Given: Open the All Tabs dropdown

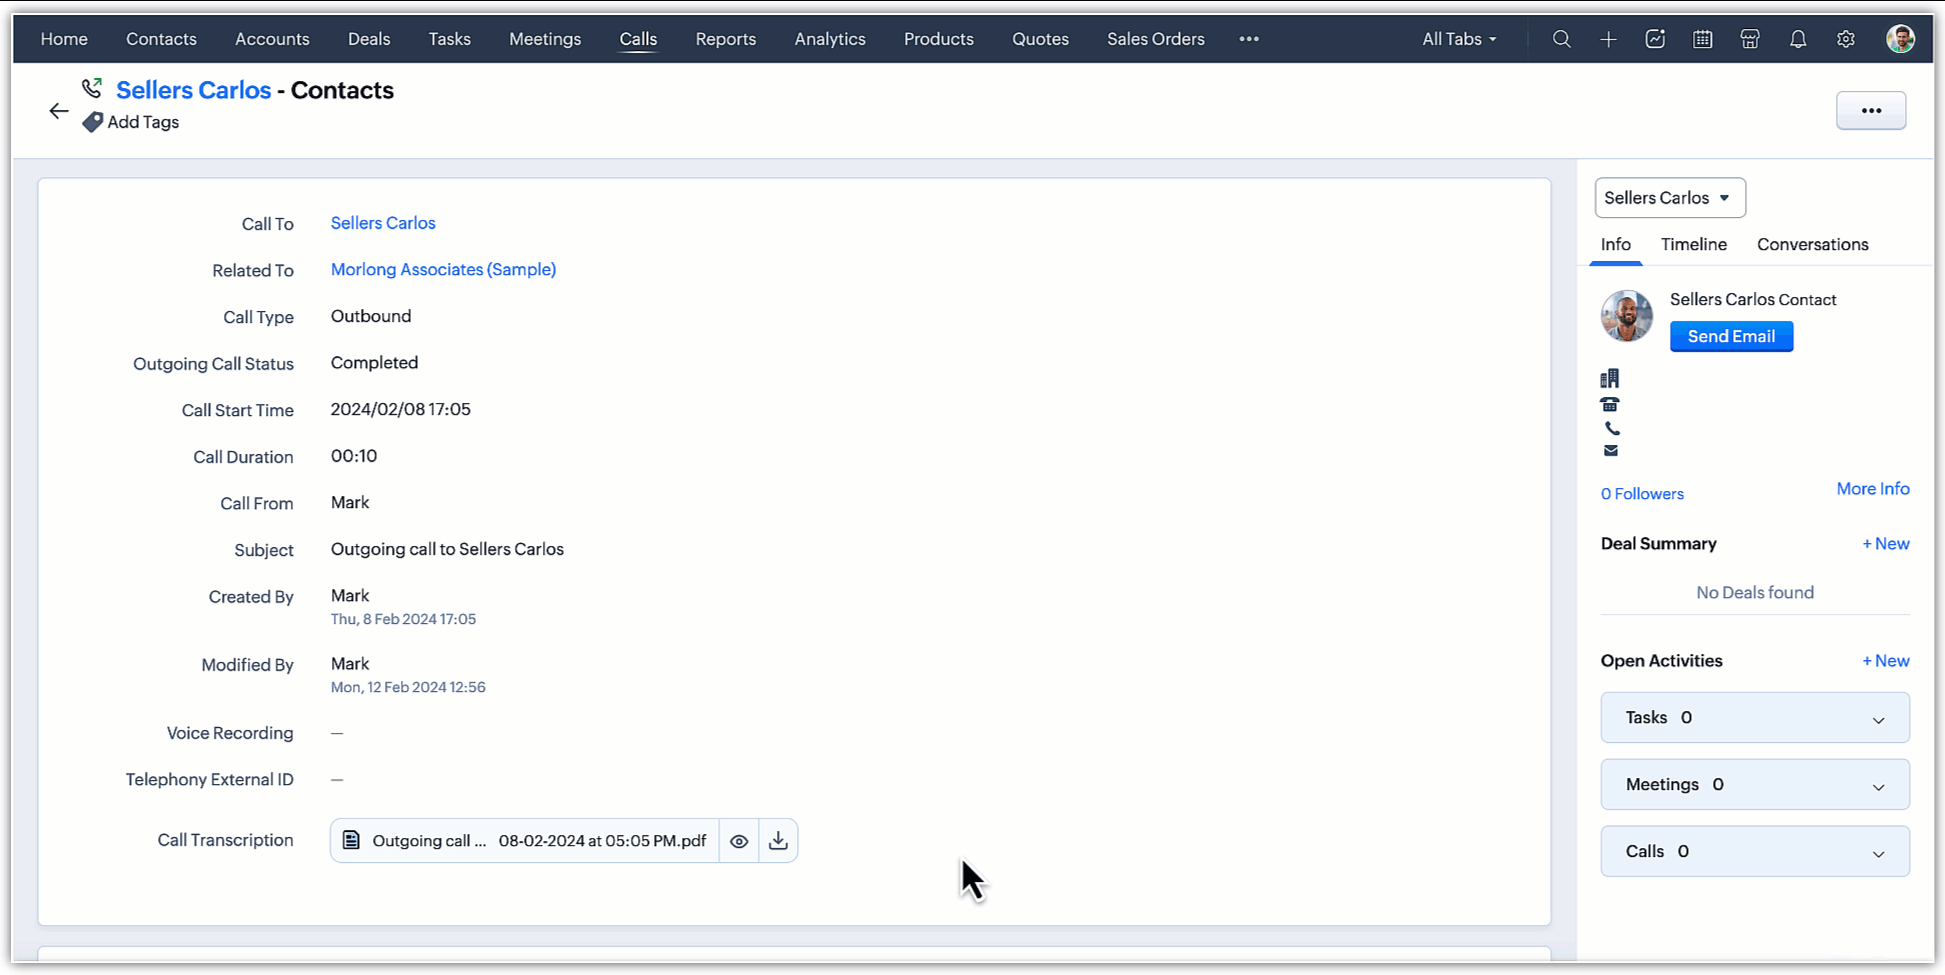Looking at the screenshot, I should (x=1459, y=39).
